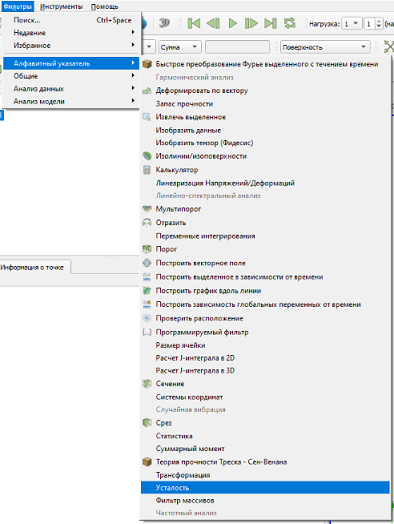The image size is (394, 524).
Task: Open the Фильтры menu
Action: pyautogui.click(x=18, y=6)
